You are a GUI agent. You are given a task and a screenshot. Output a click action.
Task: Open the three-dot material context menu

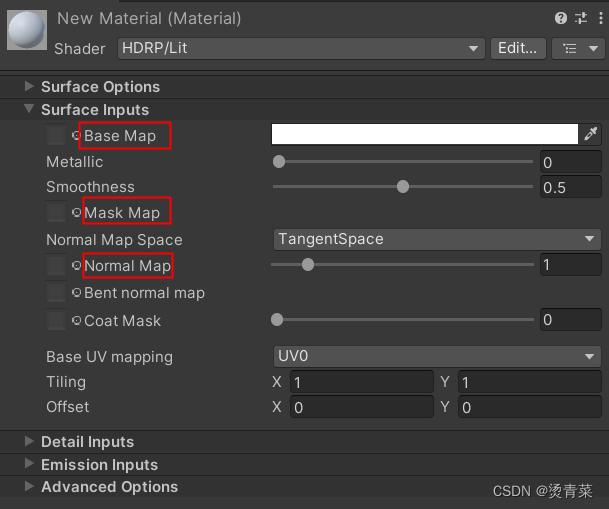pos(601,18)
